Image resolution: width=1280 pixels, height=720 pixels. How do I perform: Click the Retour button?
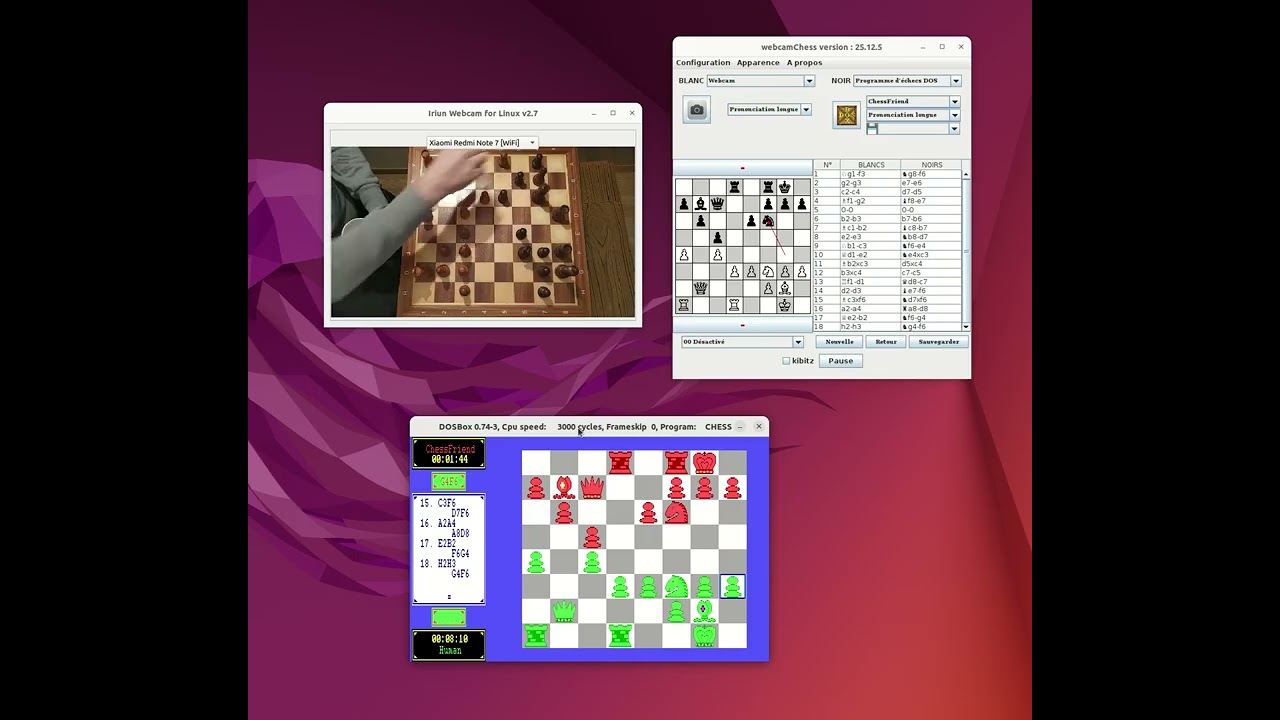886,342
